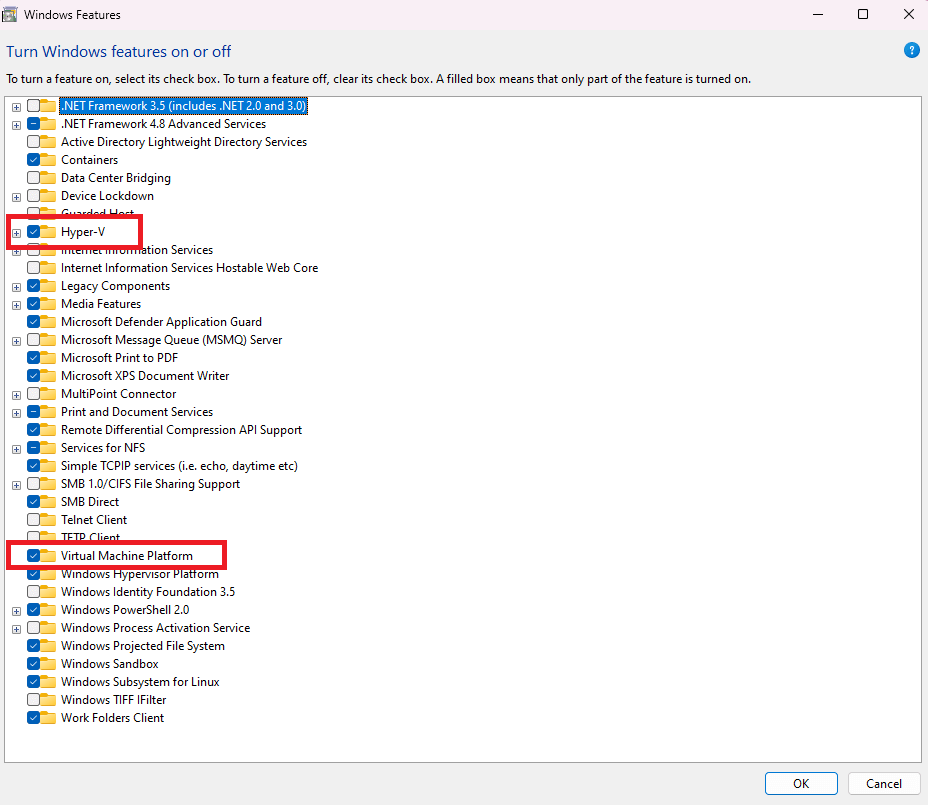928x805 pixels.
Task: Click folder icon next to Windows Identity Foundation 3.5
Action: [x=49, y=592]
